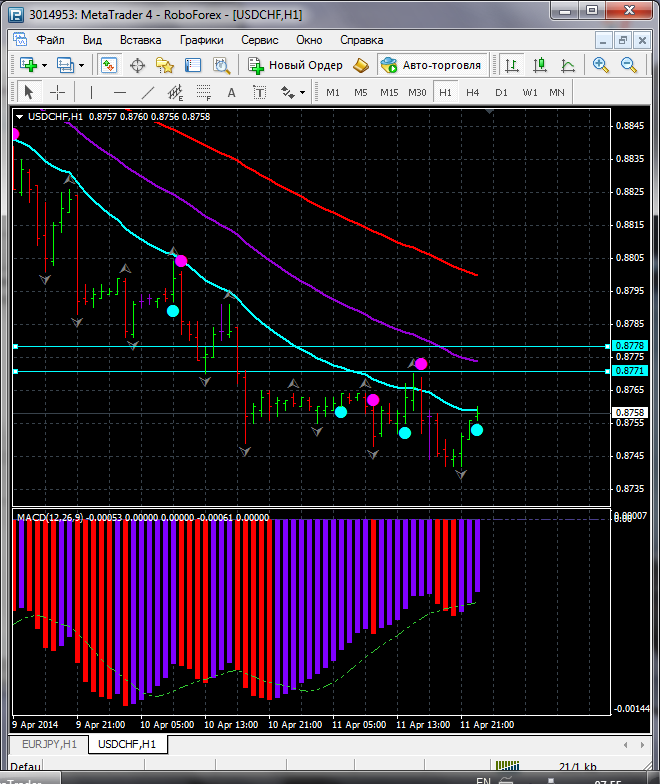
Task: Click the magenta marker near 0.8771 level
Action: coord(421,364)
